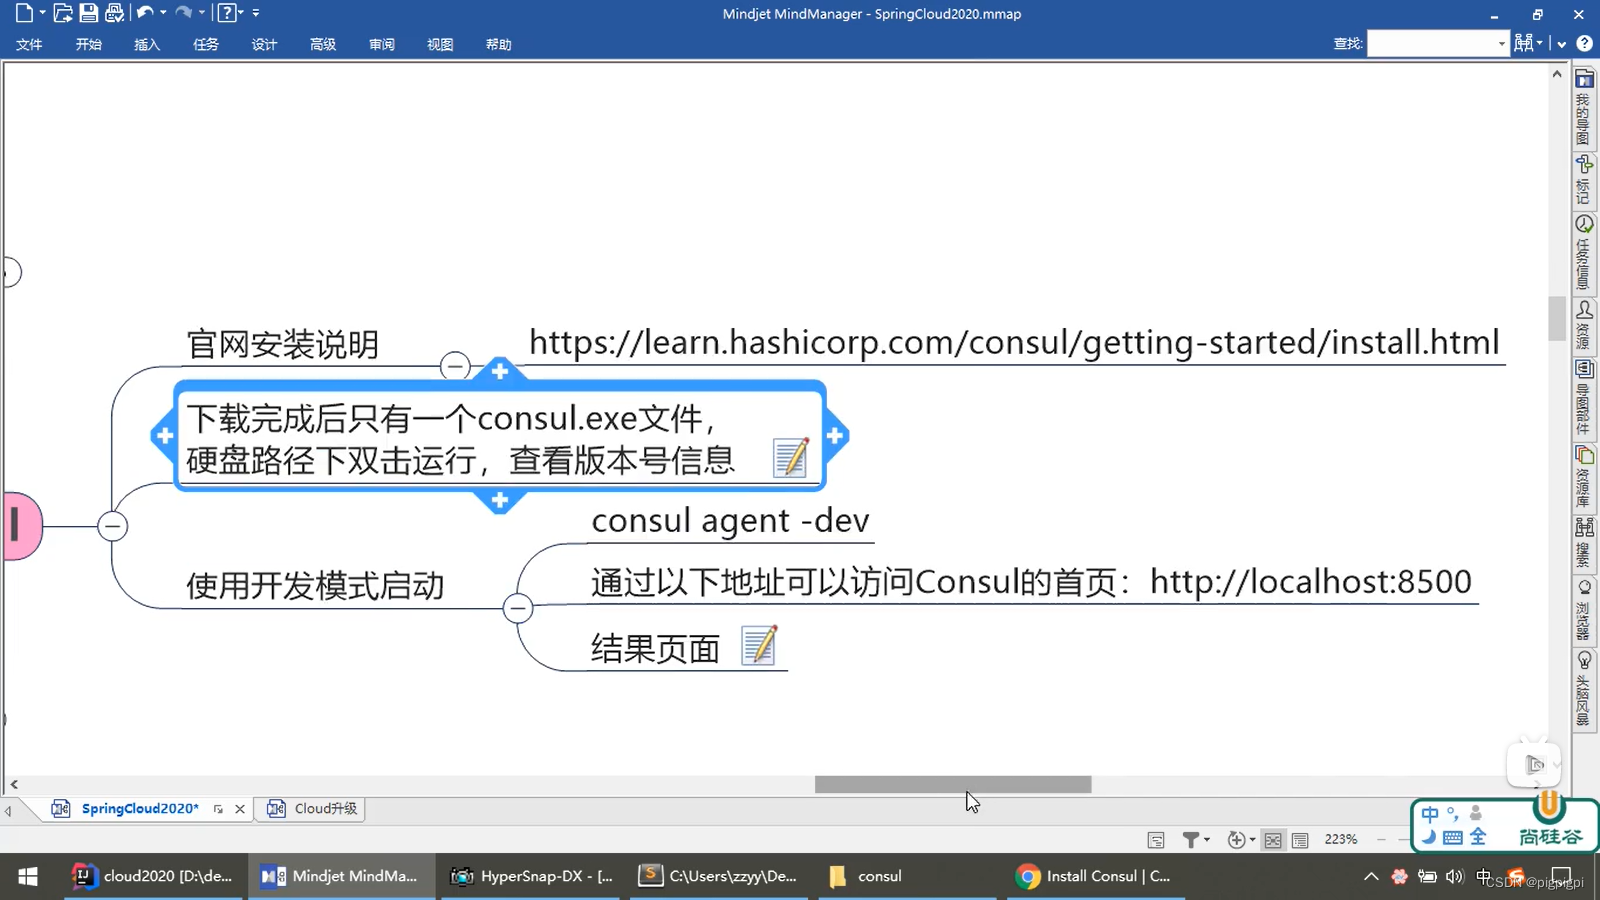Open the 审阅 ribbon tab
Screen dimensions: 1600x900
381,44
